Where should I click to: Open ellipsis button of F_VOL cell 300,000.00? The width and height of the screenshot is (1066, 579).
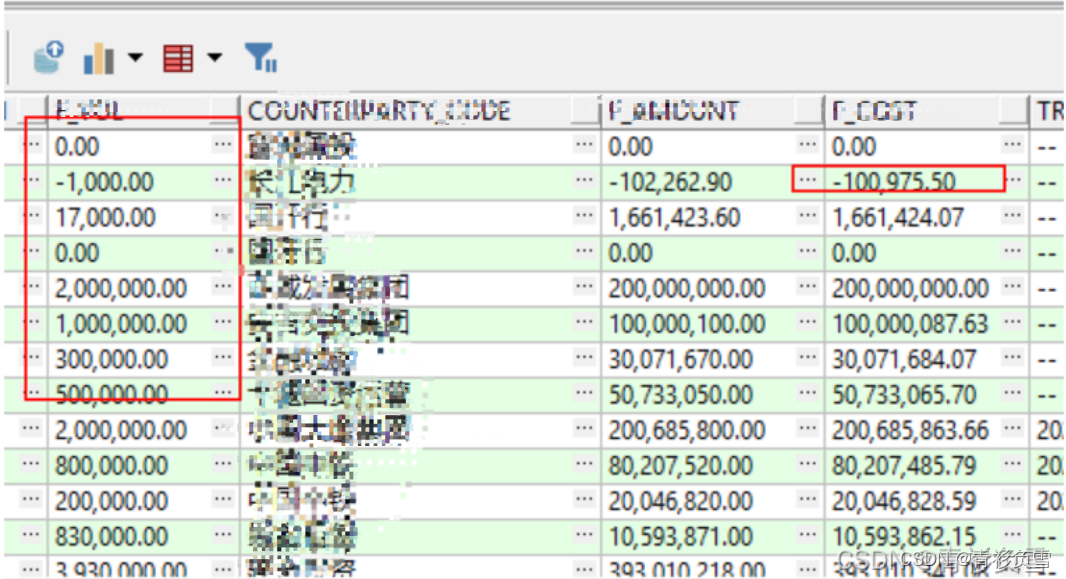pyautogui.click(x=222, y=357)
